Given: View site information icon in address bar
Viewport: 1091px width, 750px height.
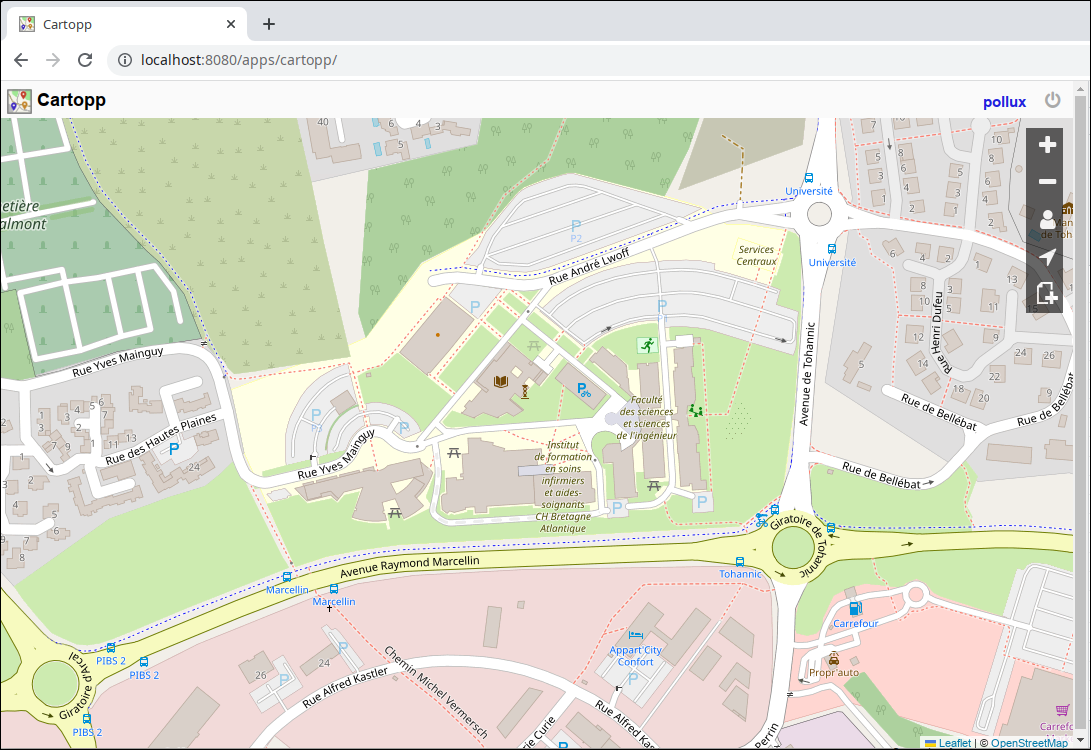Looking at the screenshot, I should tap(125, 60).
